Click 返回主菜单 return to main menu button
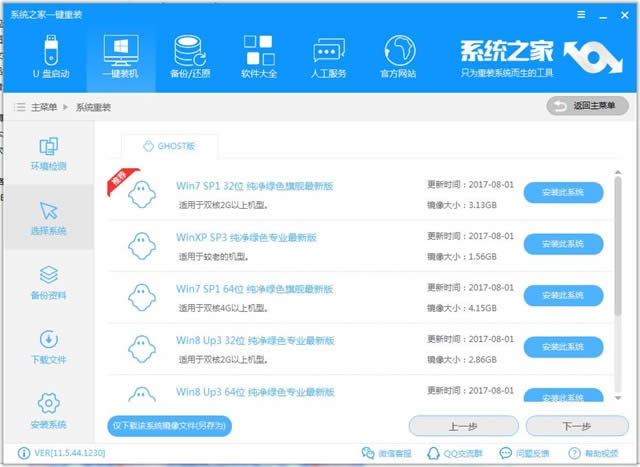The width and height of the screenshot is (640, 467). click(x=587, y=106)
